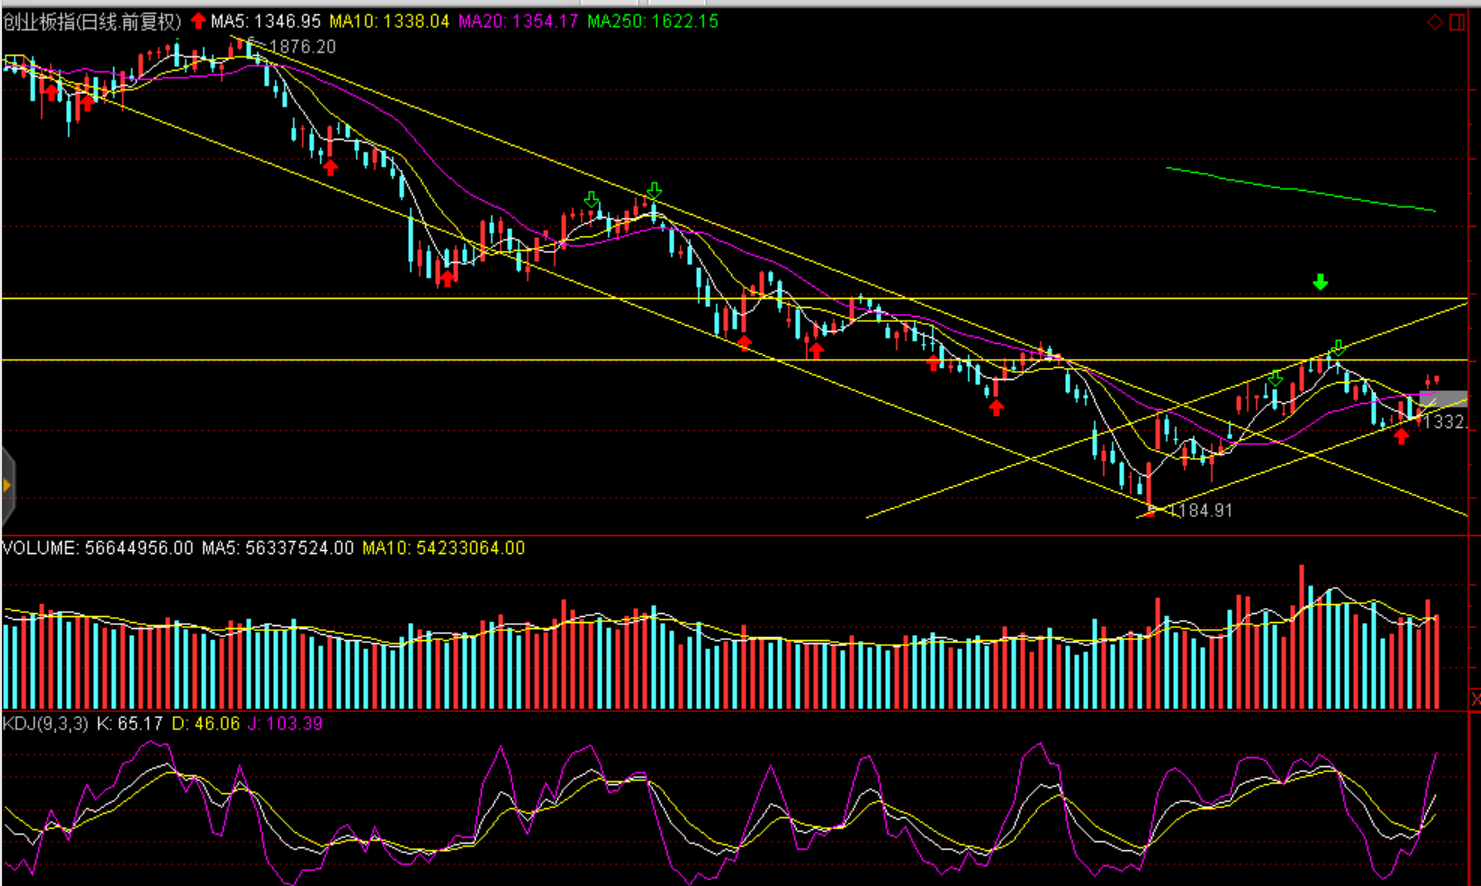Select the green MA250 line on chart
The width and height of the screenshot is (1481, 886).
click(x=1300, y=190)
